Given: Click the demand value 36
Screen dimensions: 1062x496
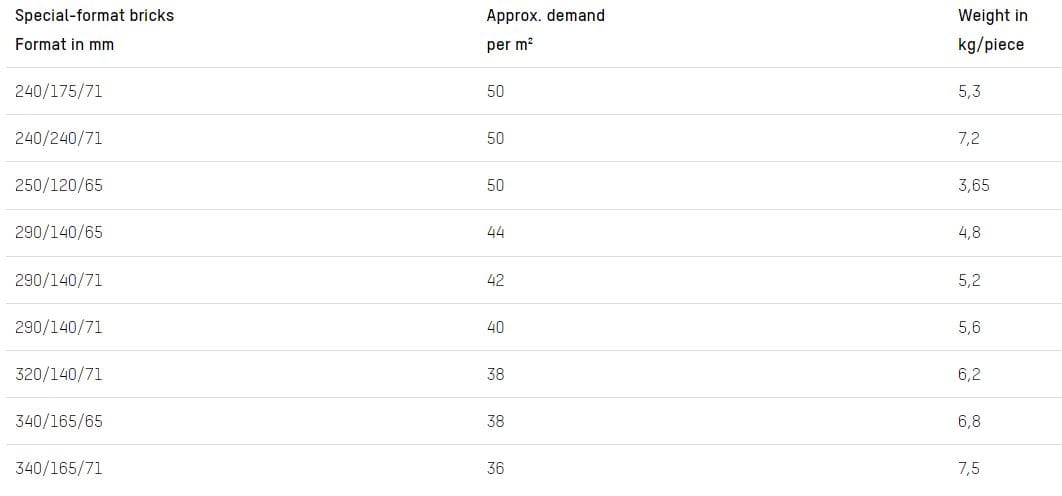Looking at the screenshot, I should pos(495,468).
